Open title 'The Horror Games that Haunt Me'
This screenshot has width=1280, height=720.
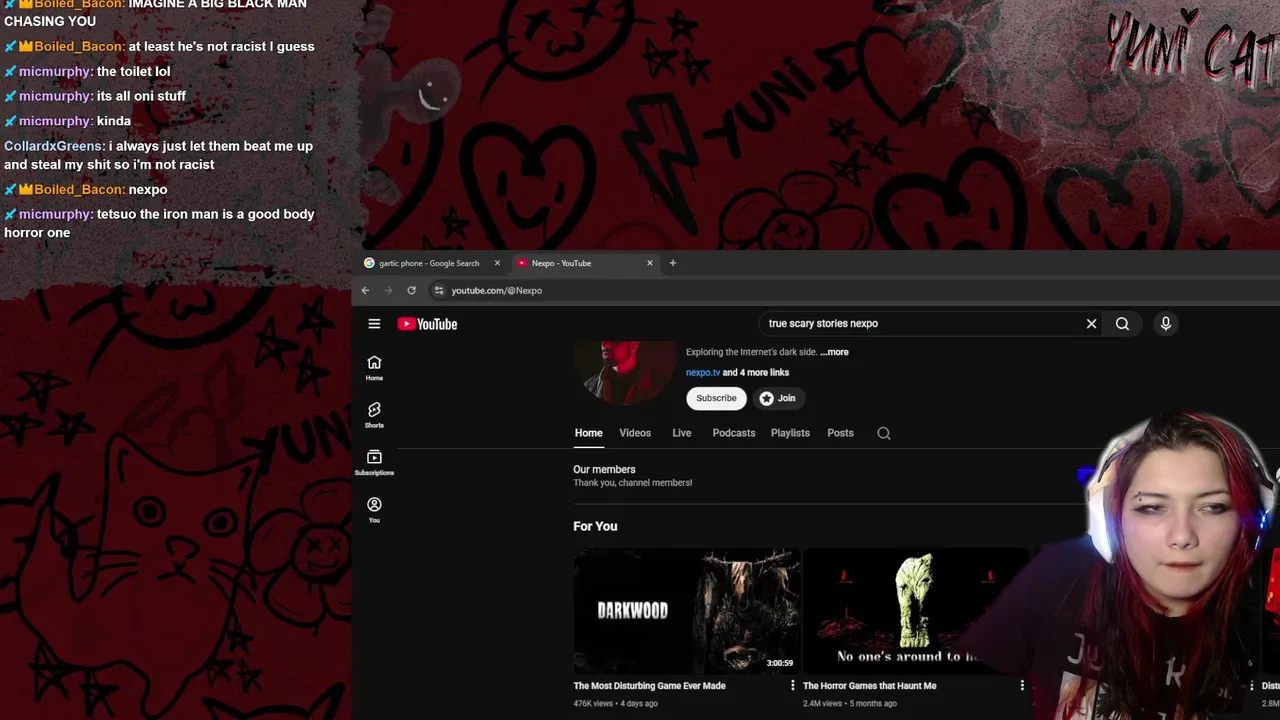(870, 686)
